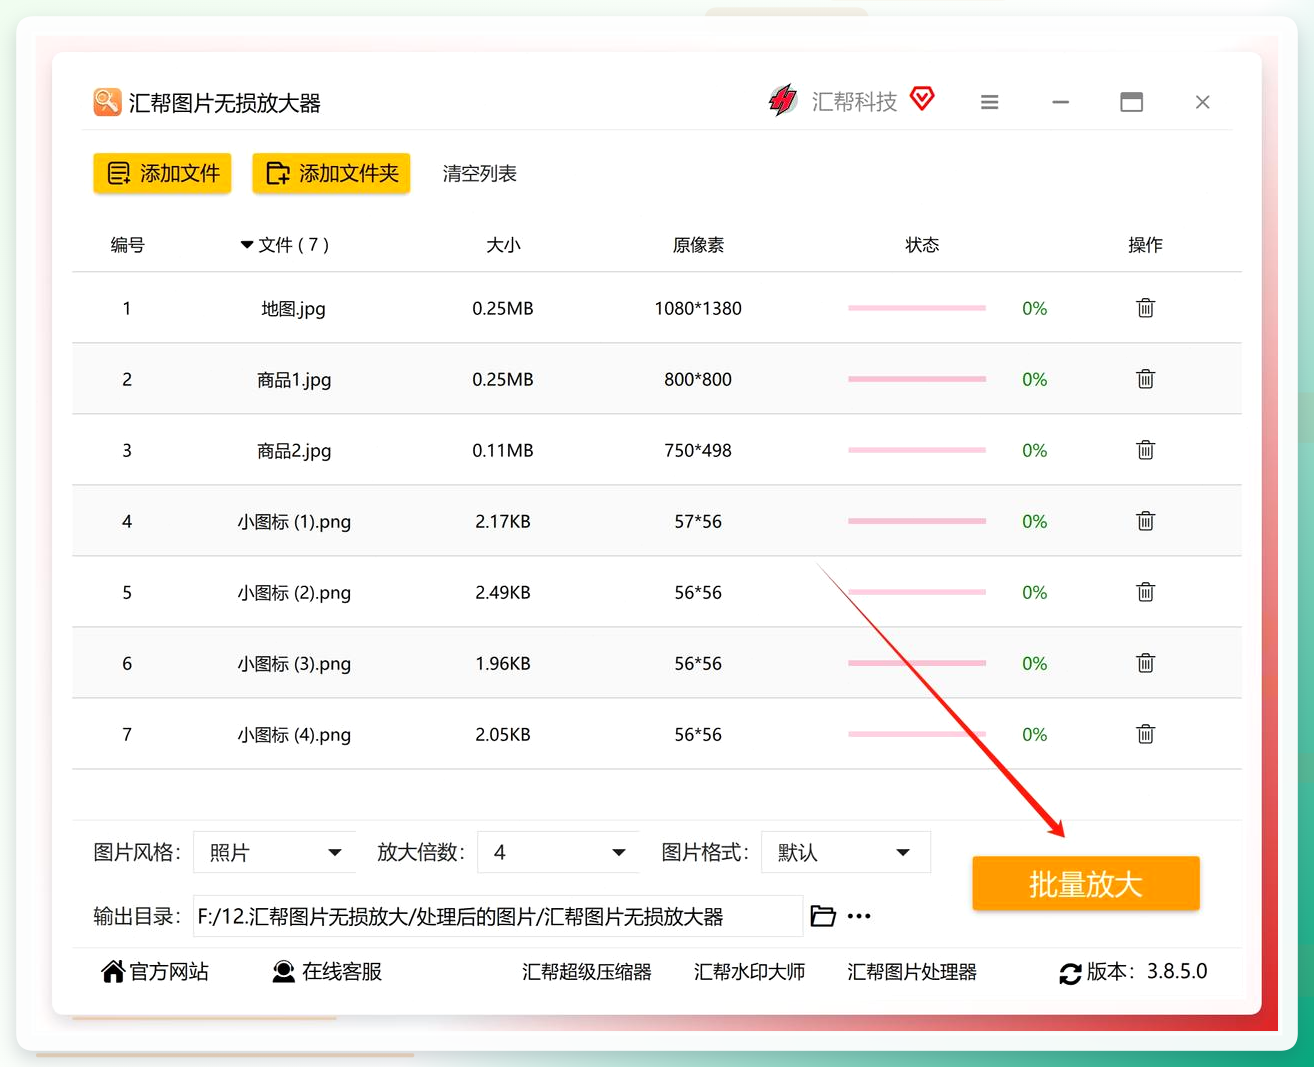Click the 汇帮科技 lightning logo

782,100
